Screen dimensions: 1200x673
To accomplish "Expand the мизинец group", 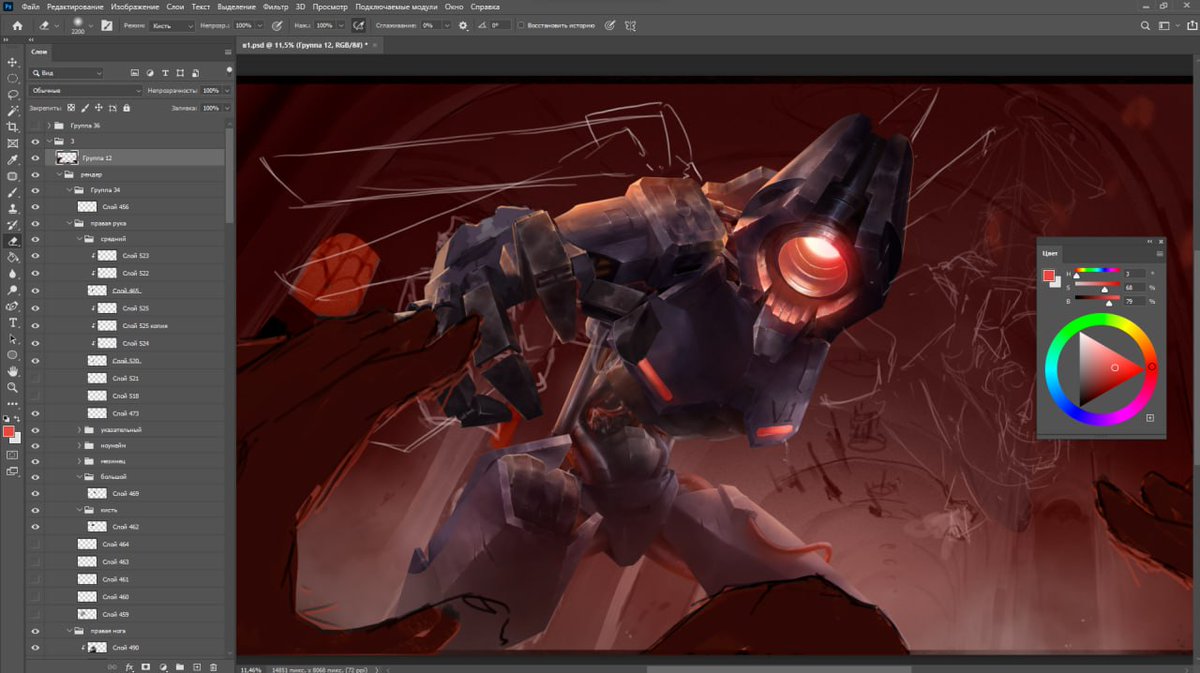I will 78,461.
